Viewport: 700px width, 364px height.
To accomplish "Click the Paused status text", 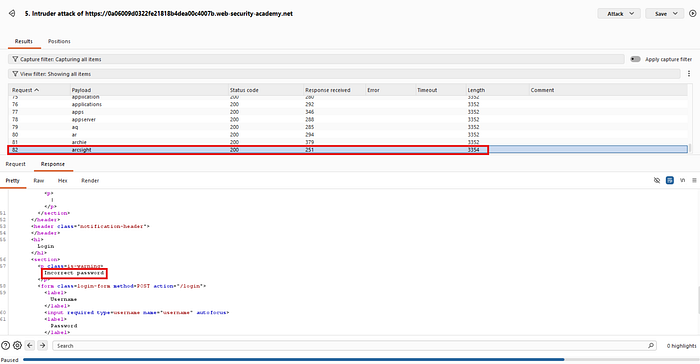I will pos(9,360).
